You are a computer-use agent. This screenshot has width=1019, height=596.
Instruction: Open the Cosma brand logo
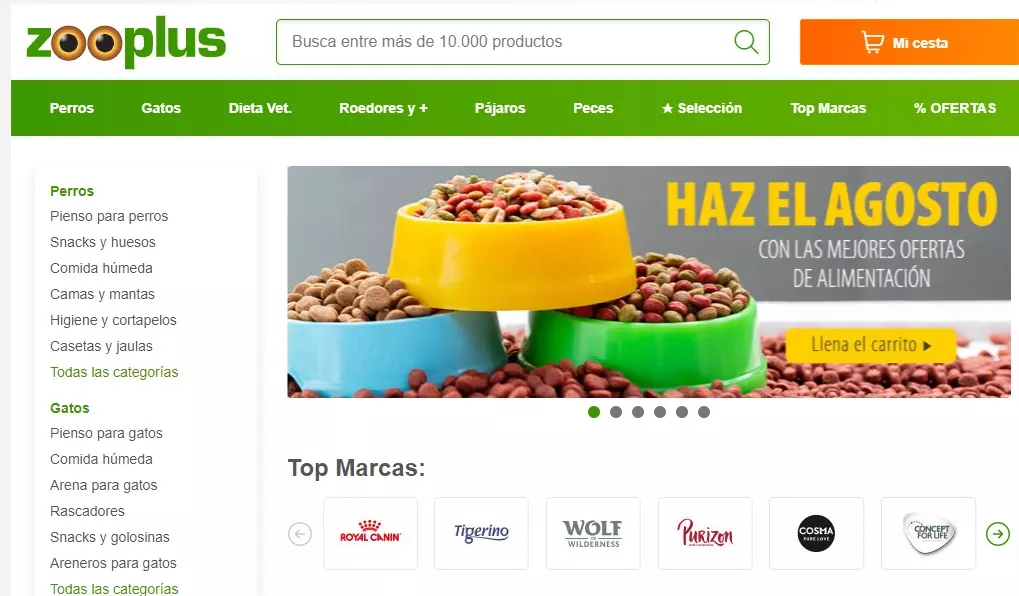816,533
